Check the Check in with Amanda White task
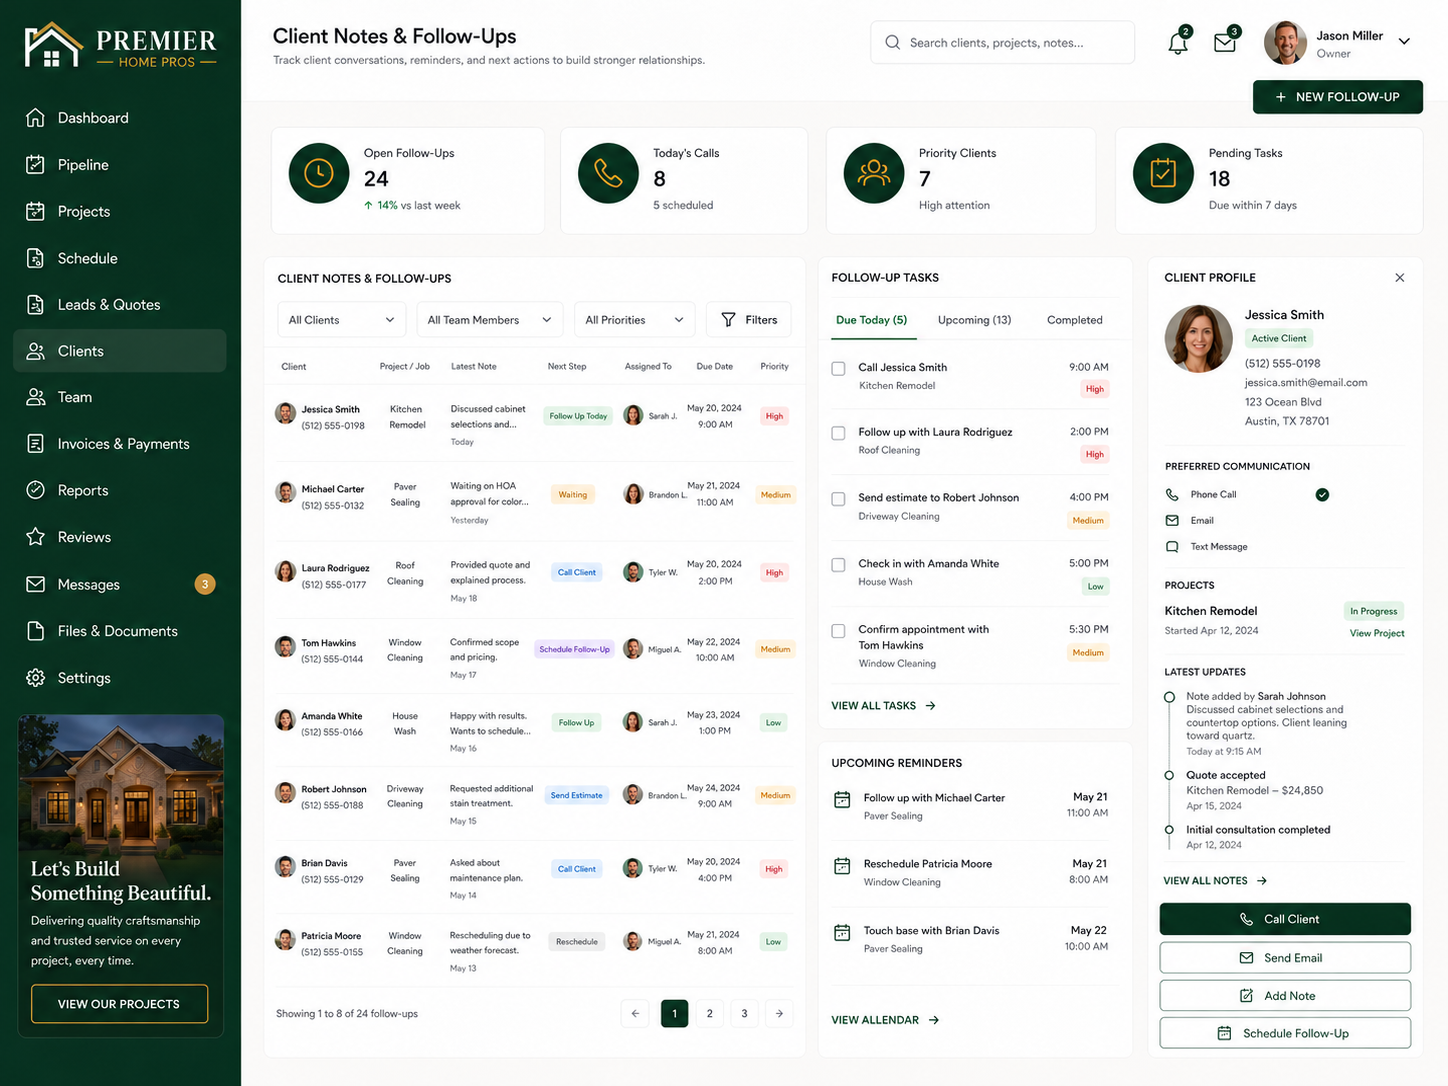This screenshot has height=1086, width=1448. tap(839, 565)
